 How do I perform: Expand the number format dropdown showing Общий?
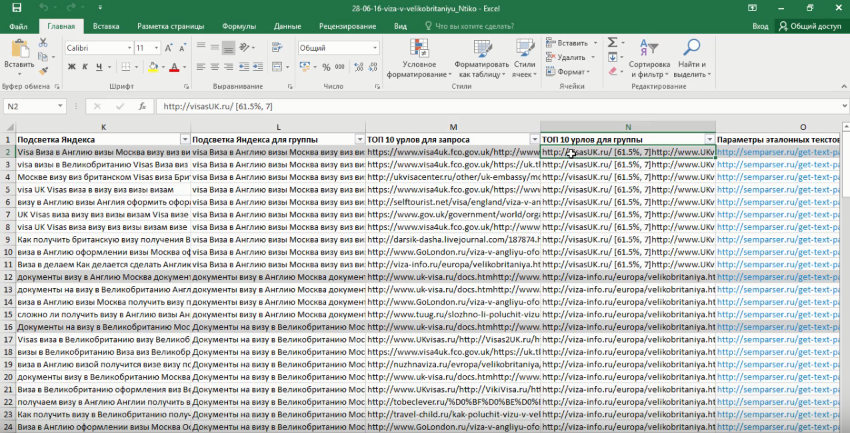(x=374, y=48)
